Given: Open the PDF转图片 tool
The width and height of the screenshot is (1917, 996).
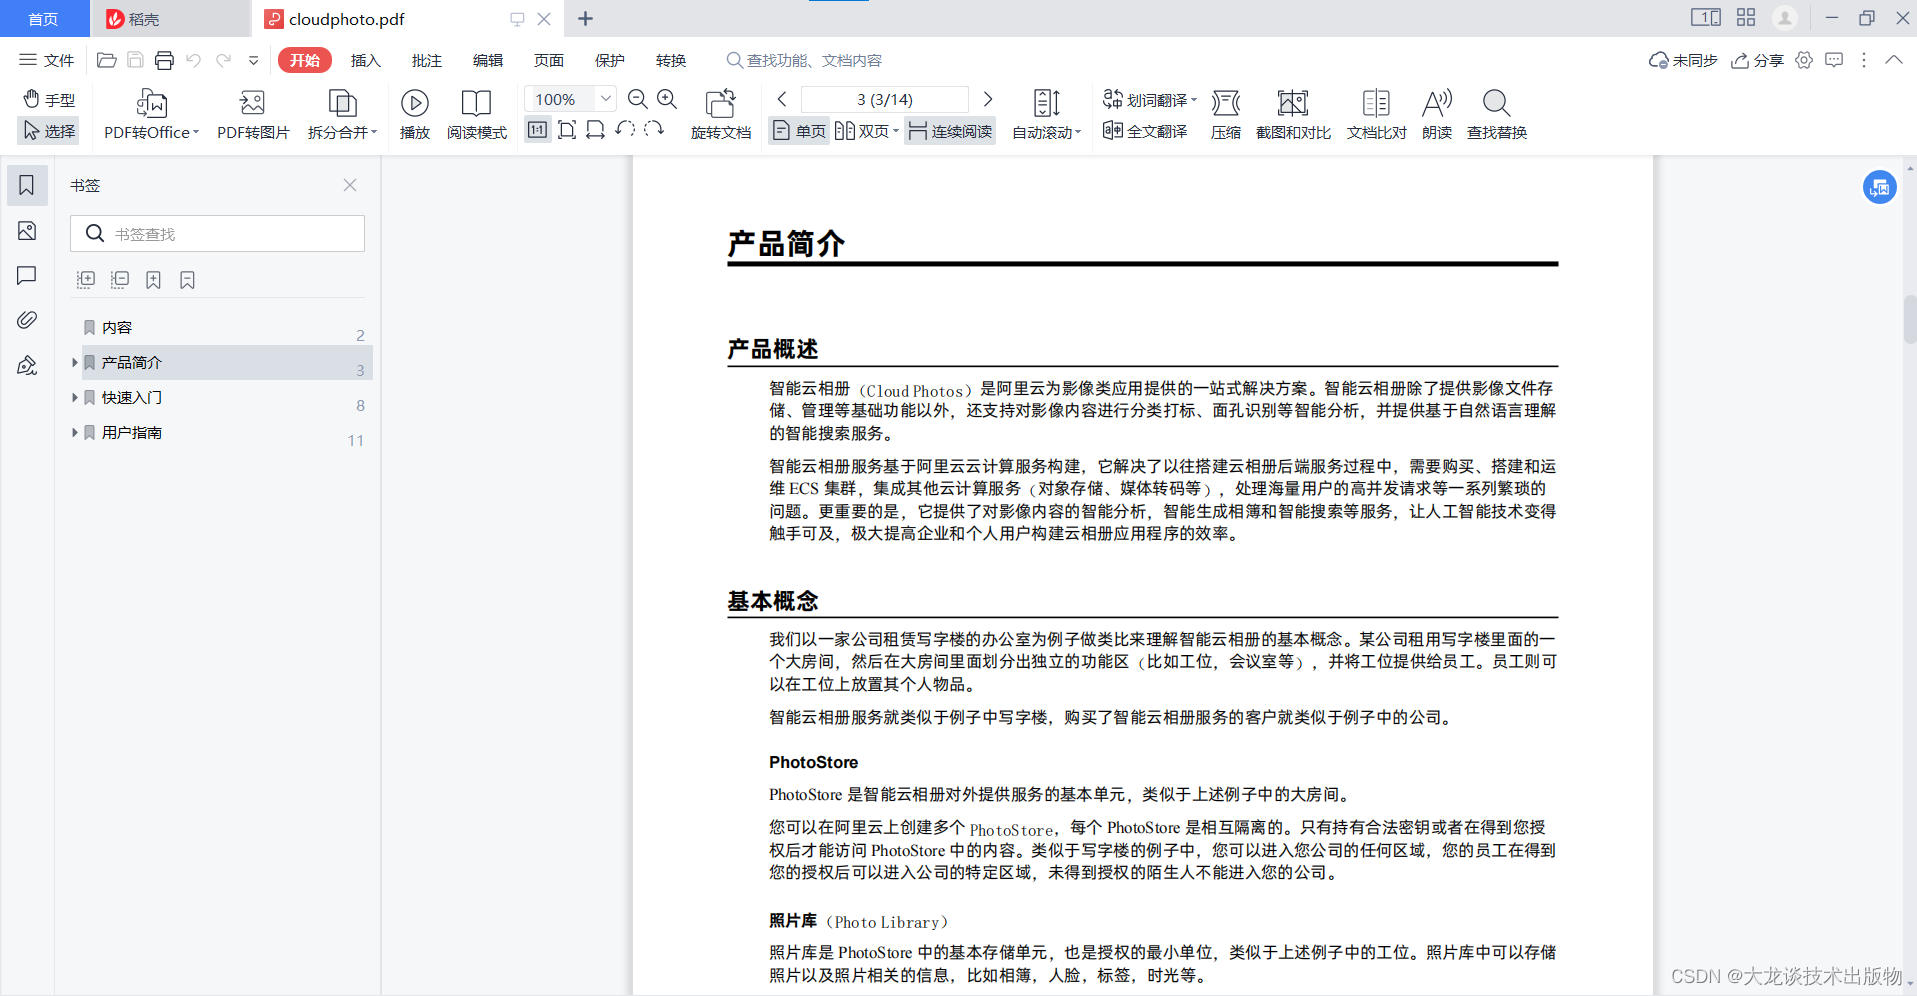Looking at the screenshot, I should pos(252,104).
